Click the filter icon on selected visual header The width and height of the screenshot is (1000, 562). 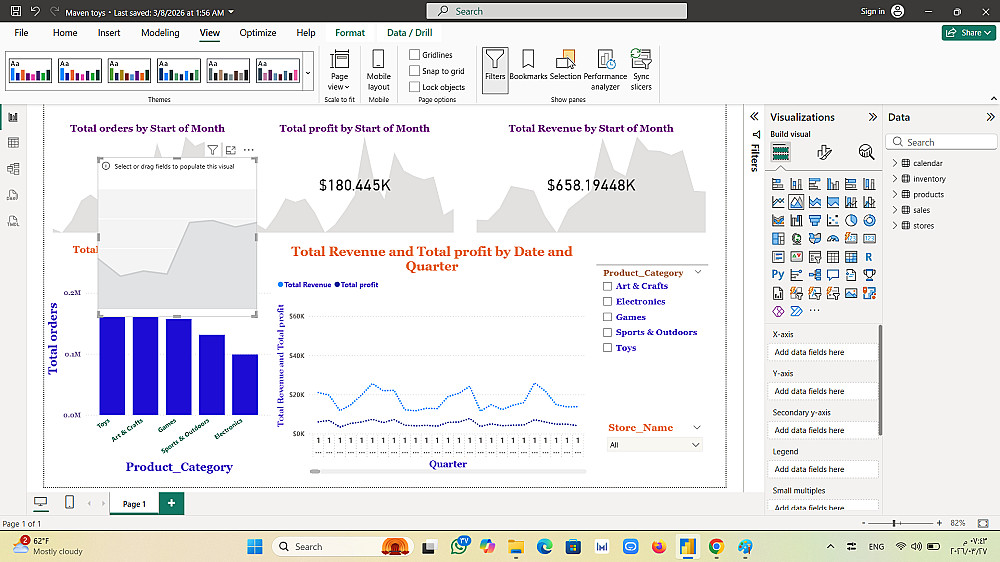point(212,150)
